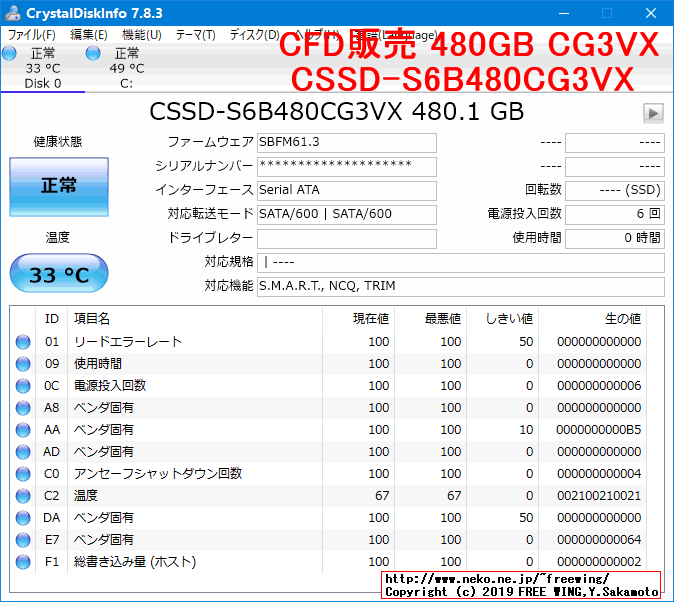Click status orb for row AA
The height and width of the screenshot is (602, 674).
pos(23,430)
